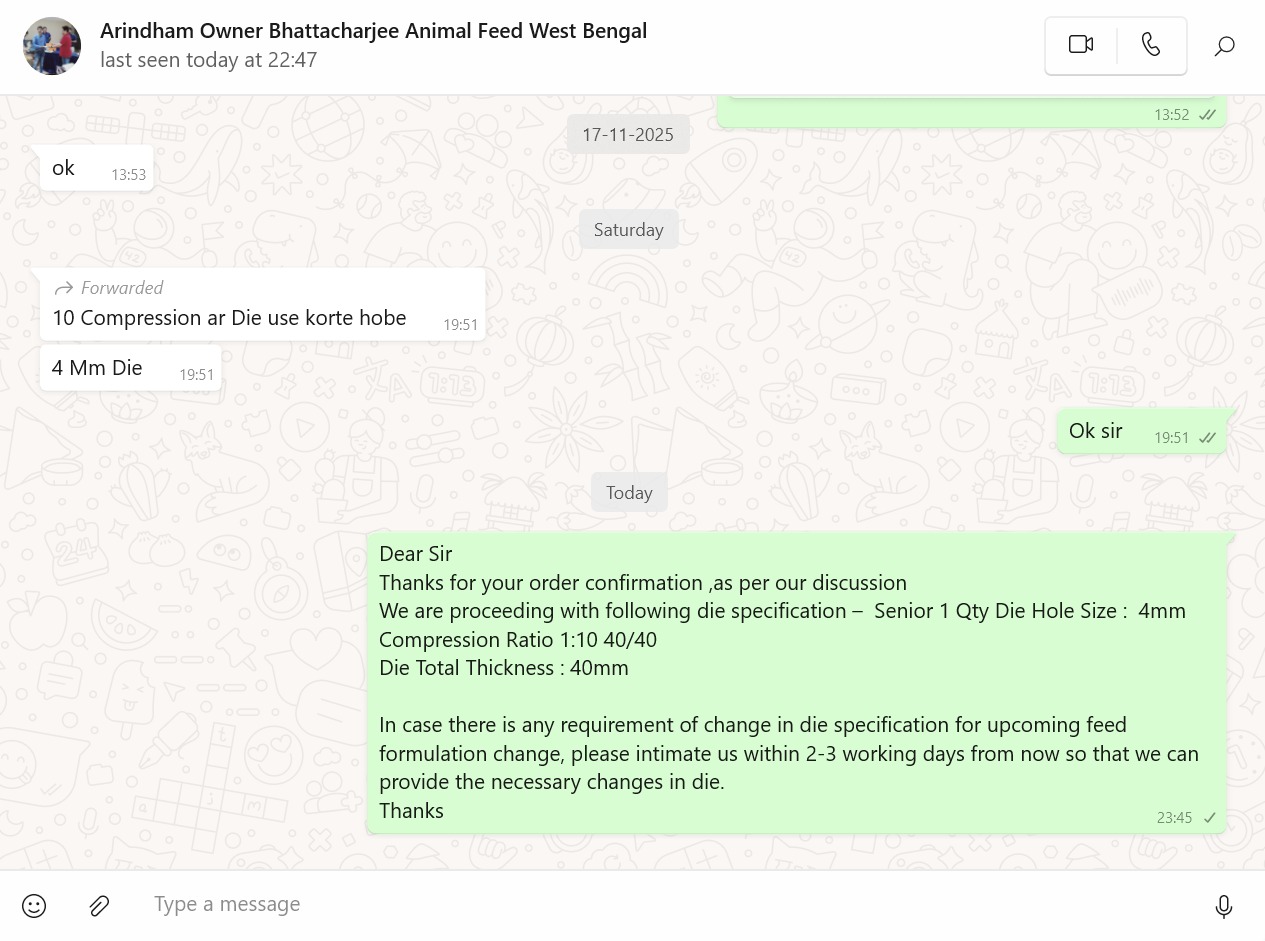The width and height of the screenshot is (1265, 941).
Task: Open search in this chat
Action: click(x=1224, y=46)
